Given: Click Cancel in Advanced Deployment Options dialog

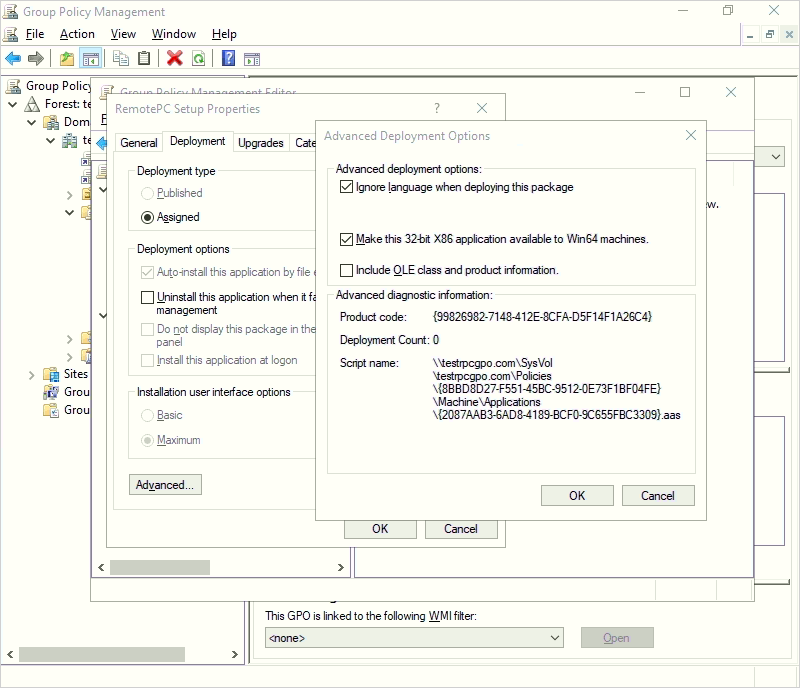Looking at the screenshot, I should 657,495.
